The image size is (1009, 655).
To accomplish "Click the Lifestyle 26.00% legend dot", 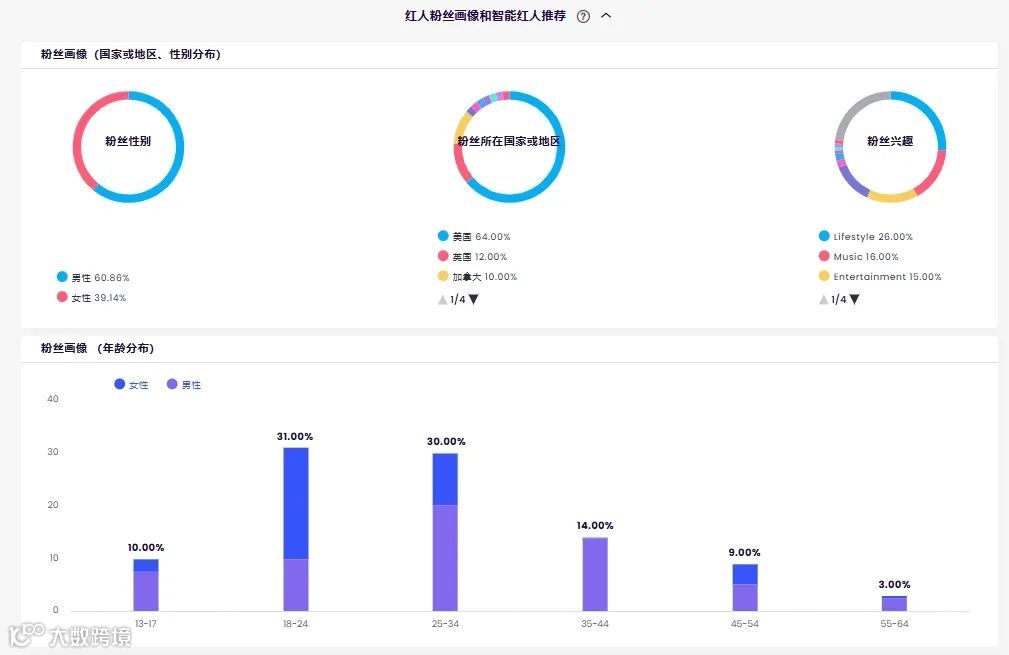I will pos(824,236).
